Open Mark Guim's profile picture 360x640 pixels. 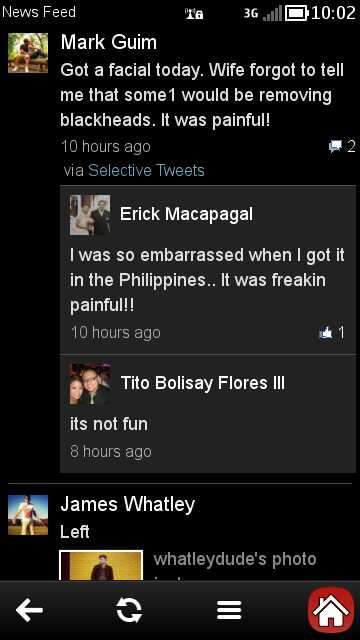28,53
